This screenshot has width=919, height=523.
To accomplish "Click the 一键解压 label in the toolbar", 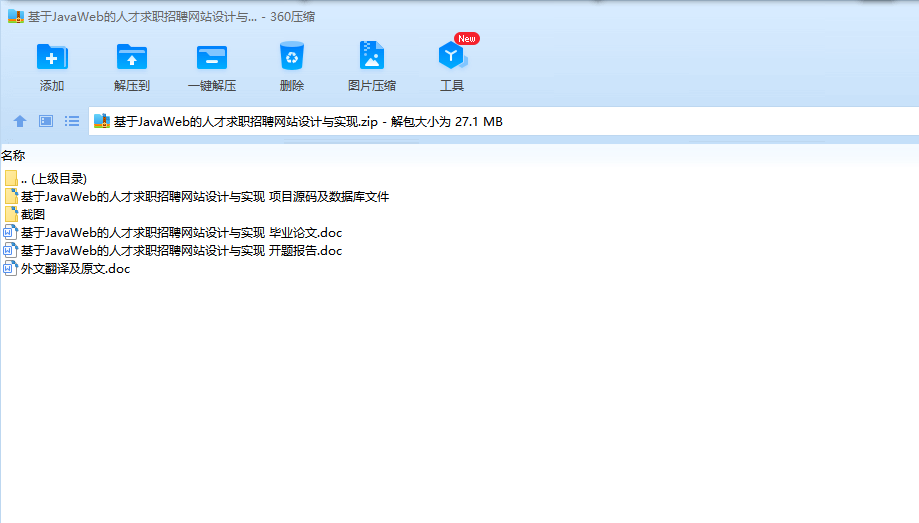I will click(212, 86).
